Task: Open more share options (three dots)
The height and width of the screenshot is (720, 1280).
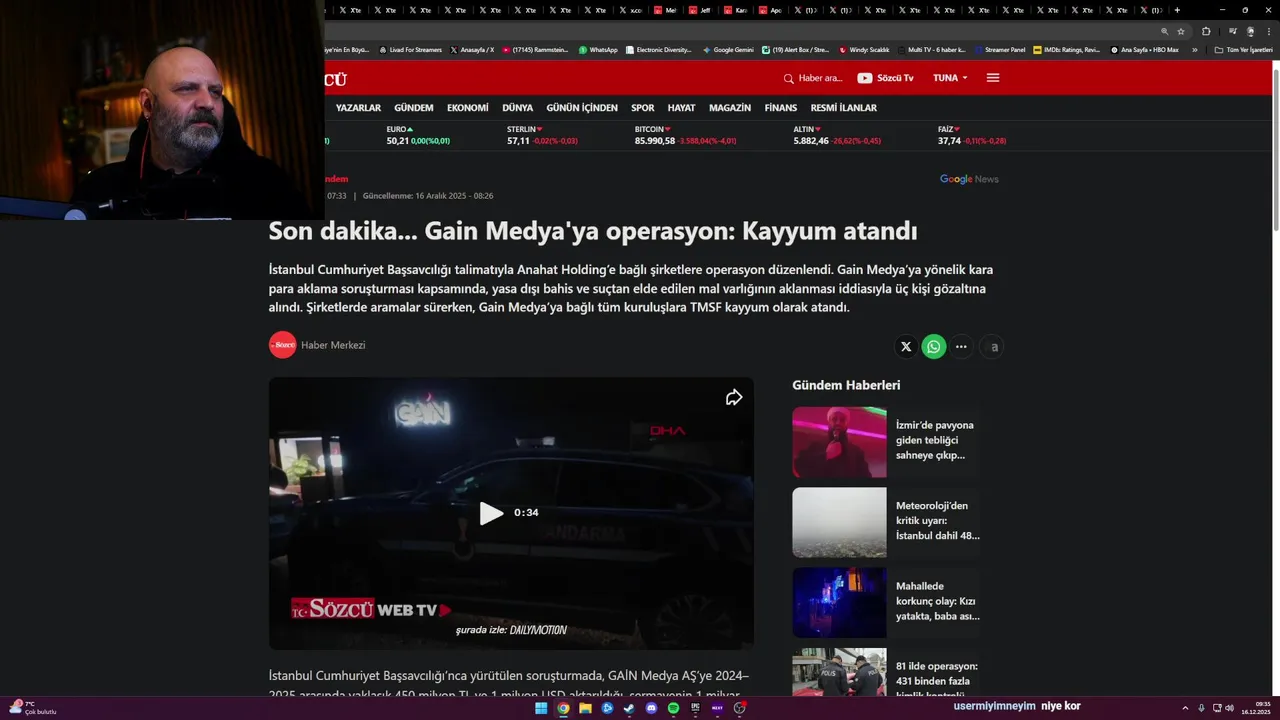Action: pos(961,347)
